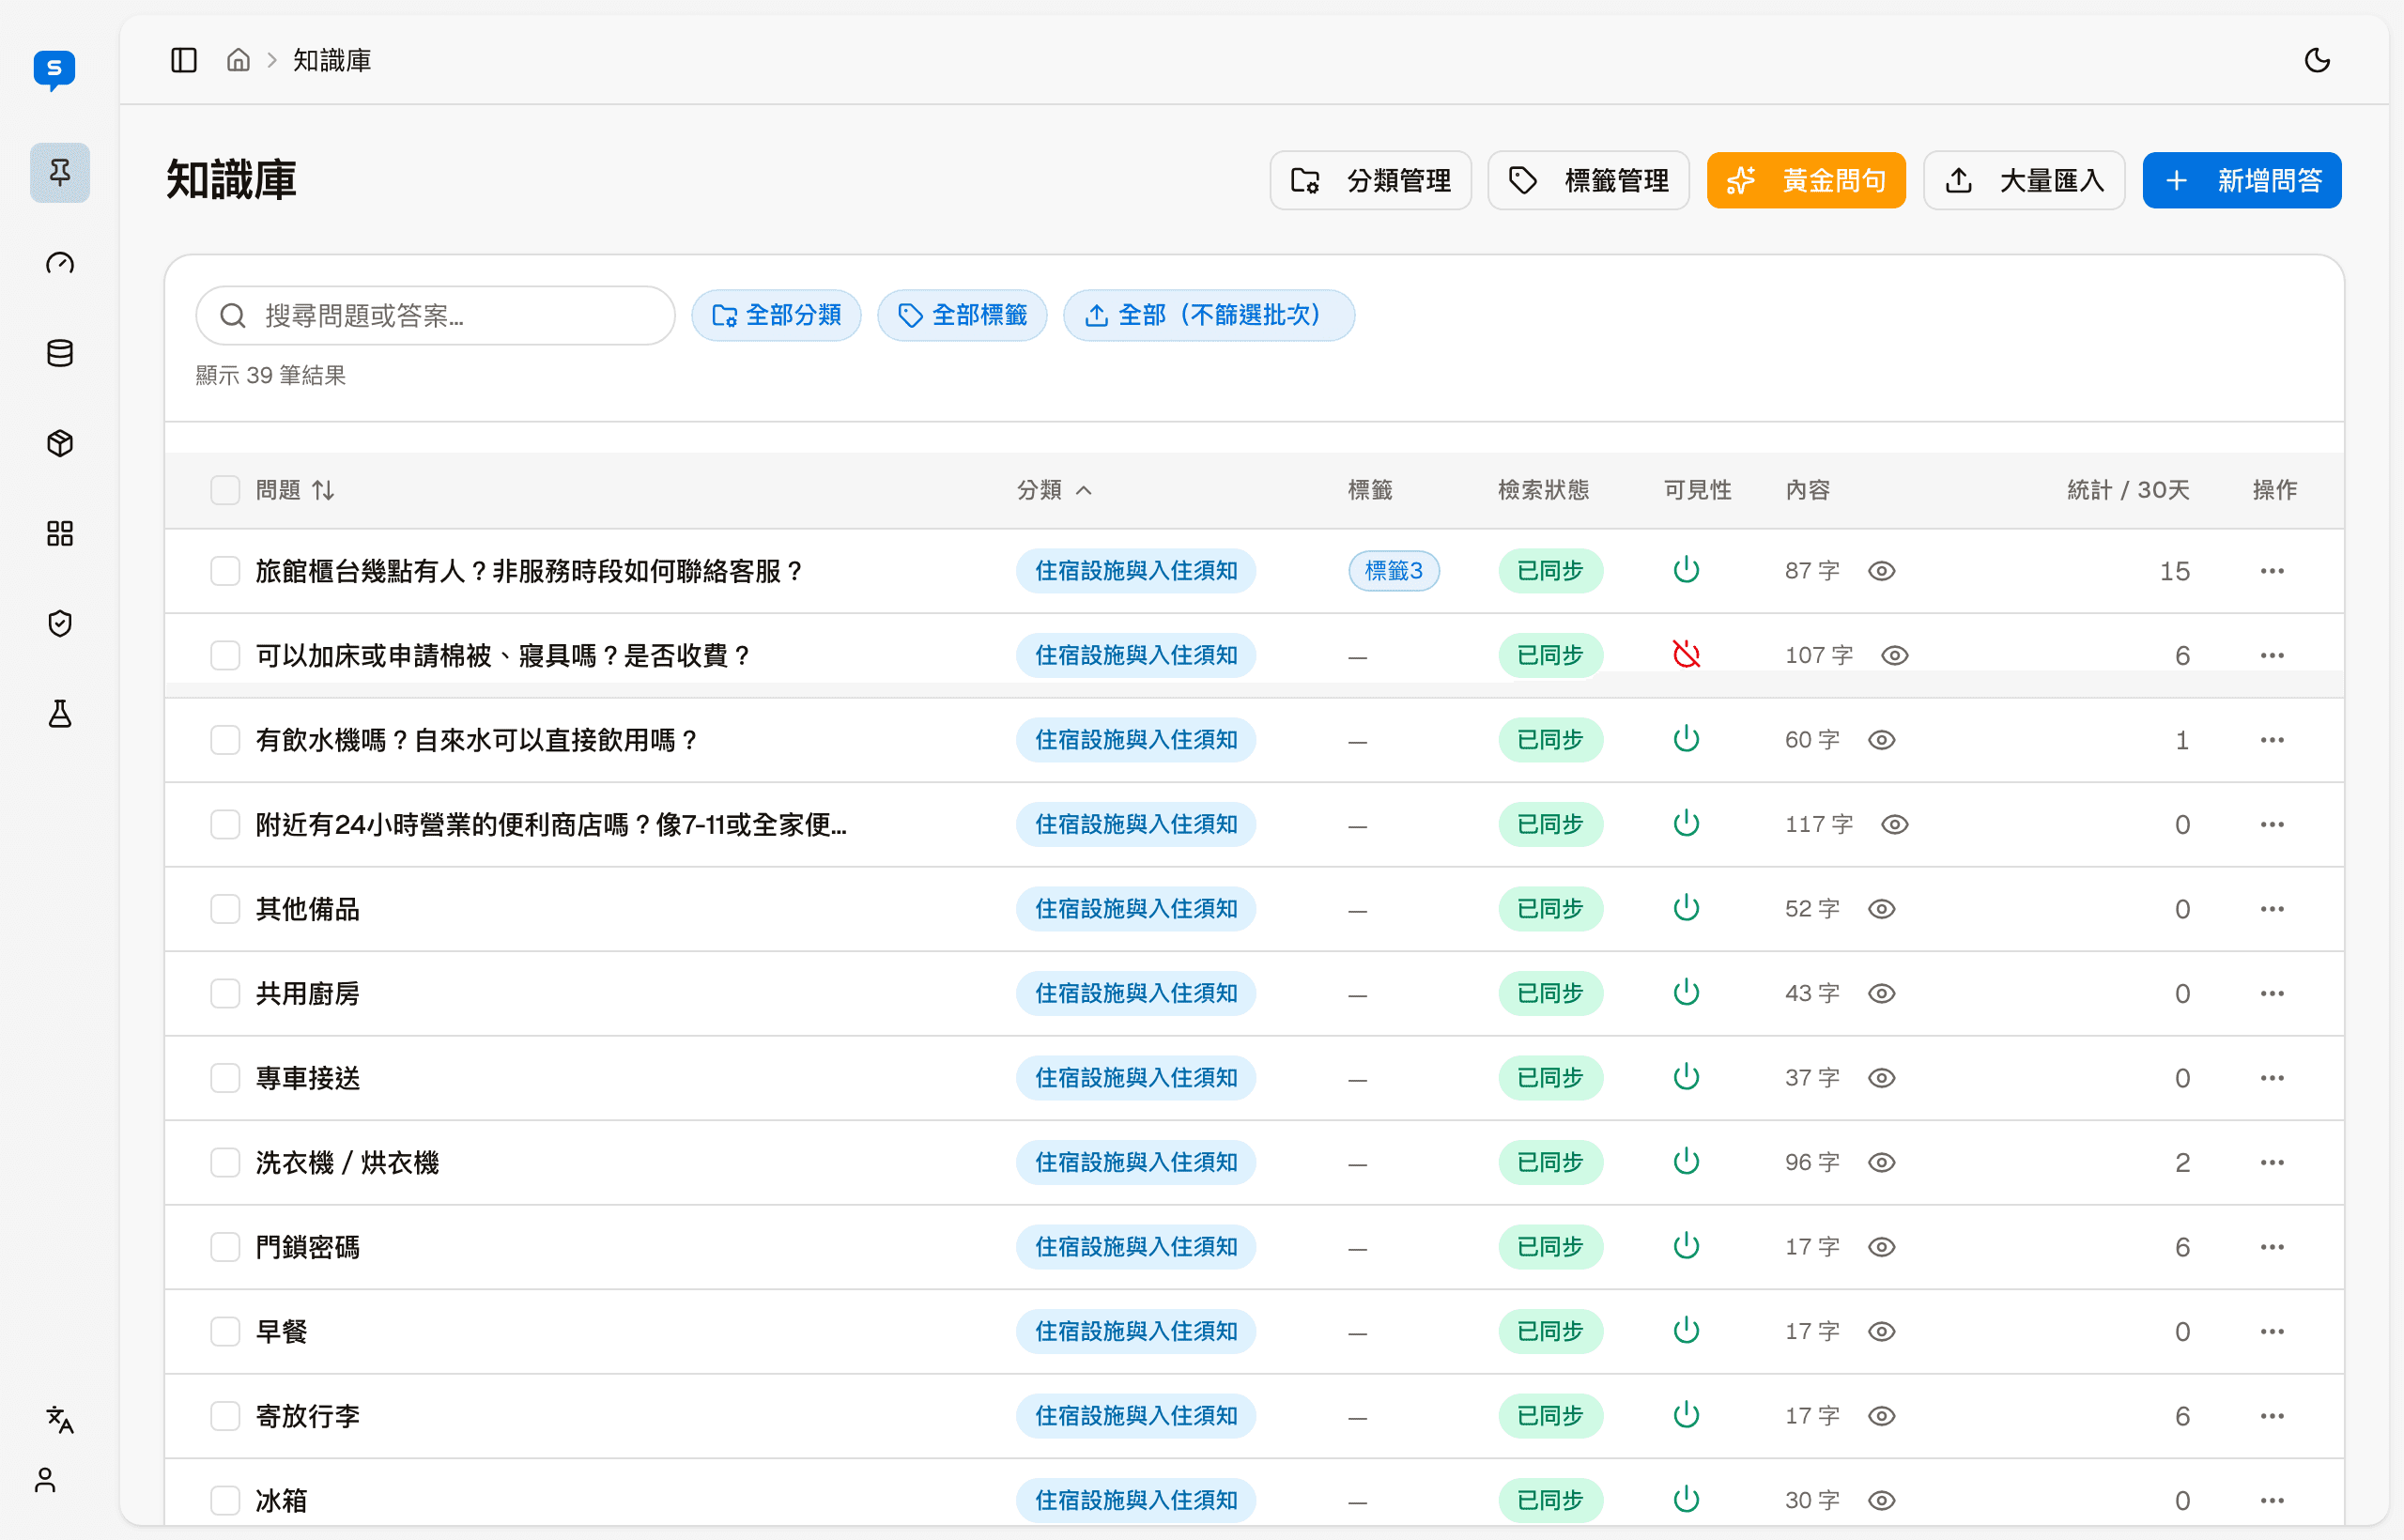2404x1540 pixels.
Task: Open the cube package sidebar icon
Action: pyautogui.click(x=60, y=443)
